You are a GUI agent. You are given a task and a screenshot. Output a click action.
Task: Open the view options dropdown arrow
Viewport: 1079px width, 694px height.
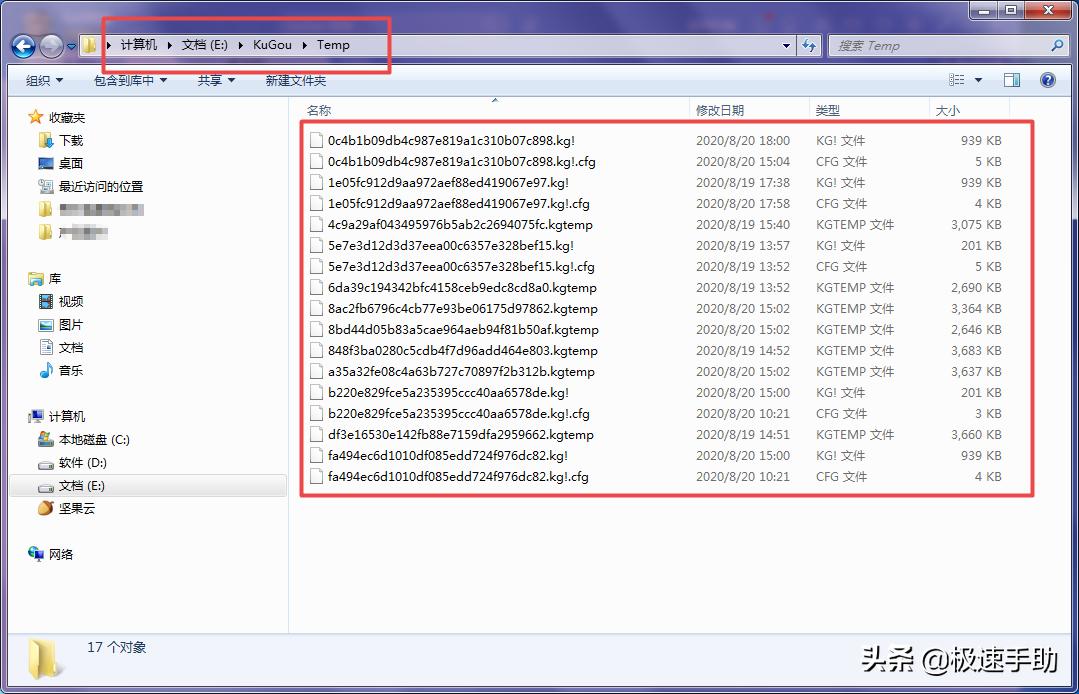pyautogui.click(x=978, y=80)
